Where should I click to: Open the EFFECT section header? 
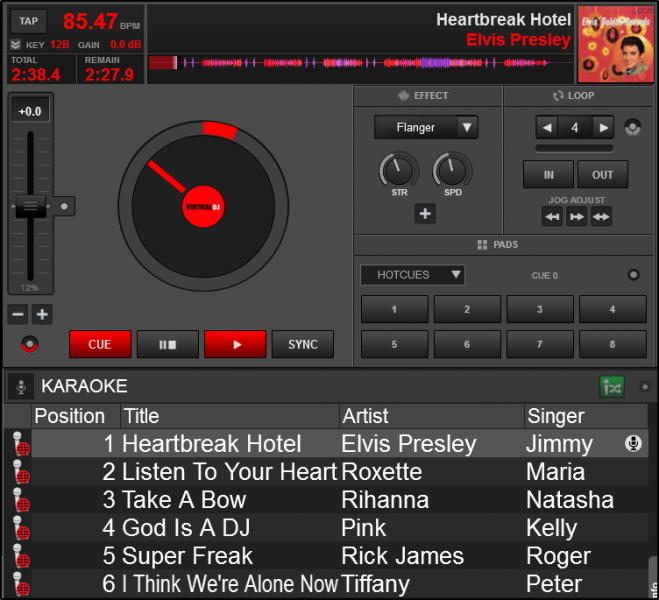[x=428, y=96]
